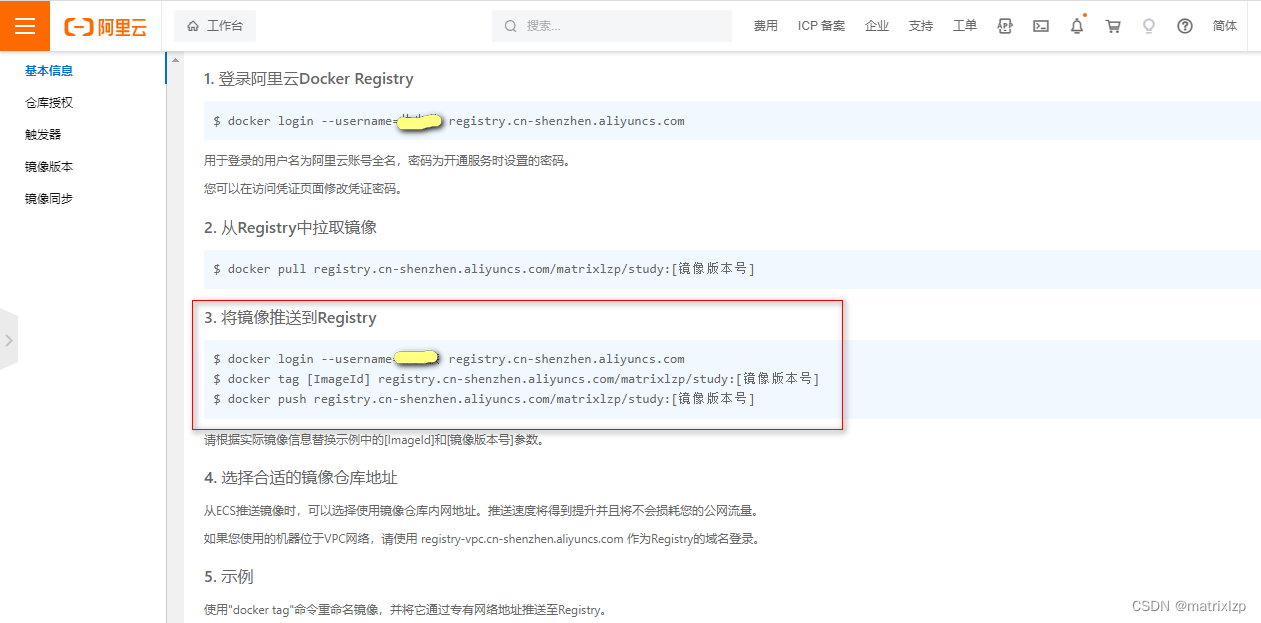Click the first docker login command line
Viewport: 1261px width, 623px height.
pyautogui.click(x=449, y=121)
